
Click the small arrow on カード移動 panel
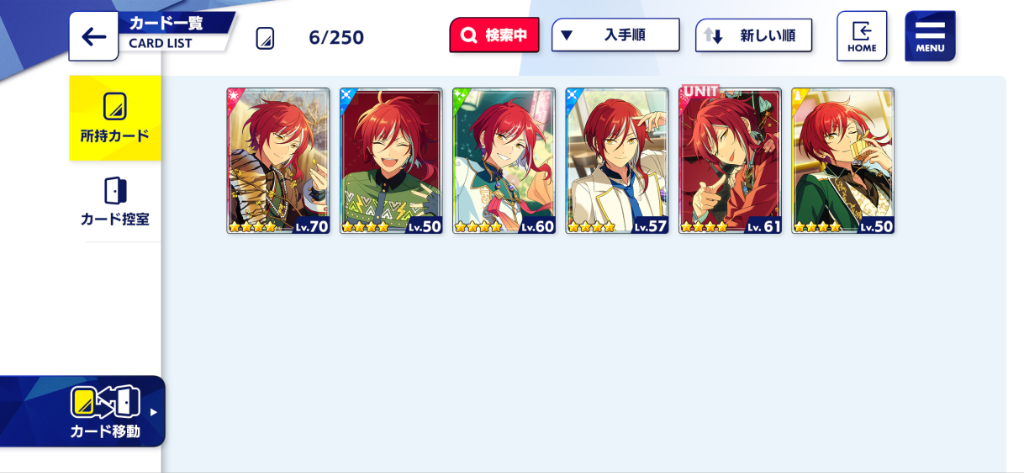click(x=154, y=412)
